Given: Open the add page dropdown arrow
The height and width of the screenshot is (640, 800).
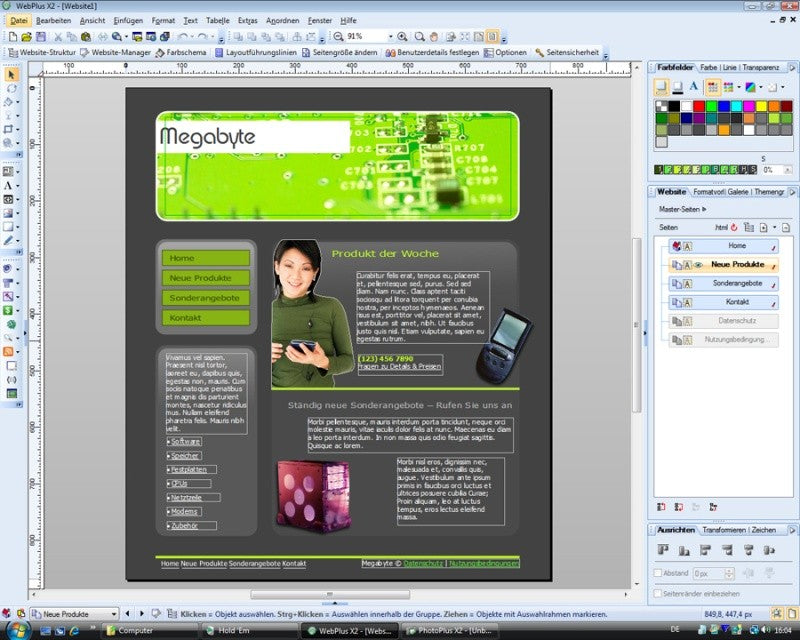Looking at the screenshot, I should (774, 227).
